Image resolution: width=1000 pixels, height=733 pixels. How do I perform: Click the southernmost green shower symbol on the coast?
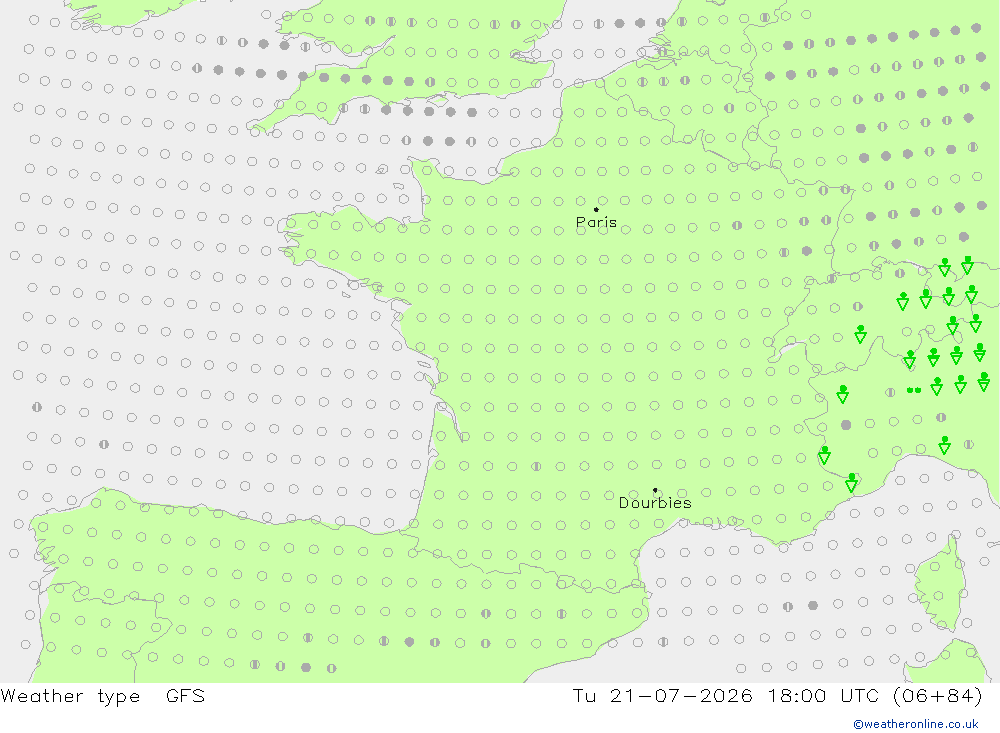point(852,482)
